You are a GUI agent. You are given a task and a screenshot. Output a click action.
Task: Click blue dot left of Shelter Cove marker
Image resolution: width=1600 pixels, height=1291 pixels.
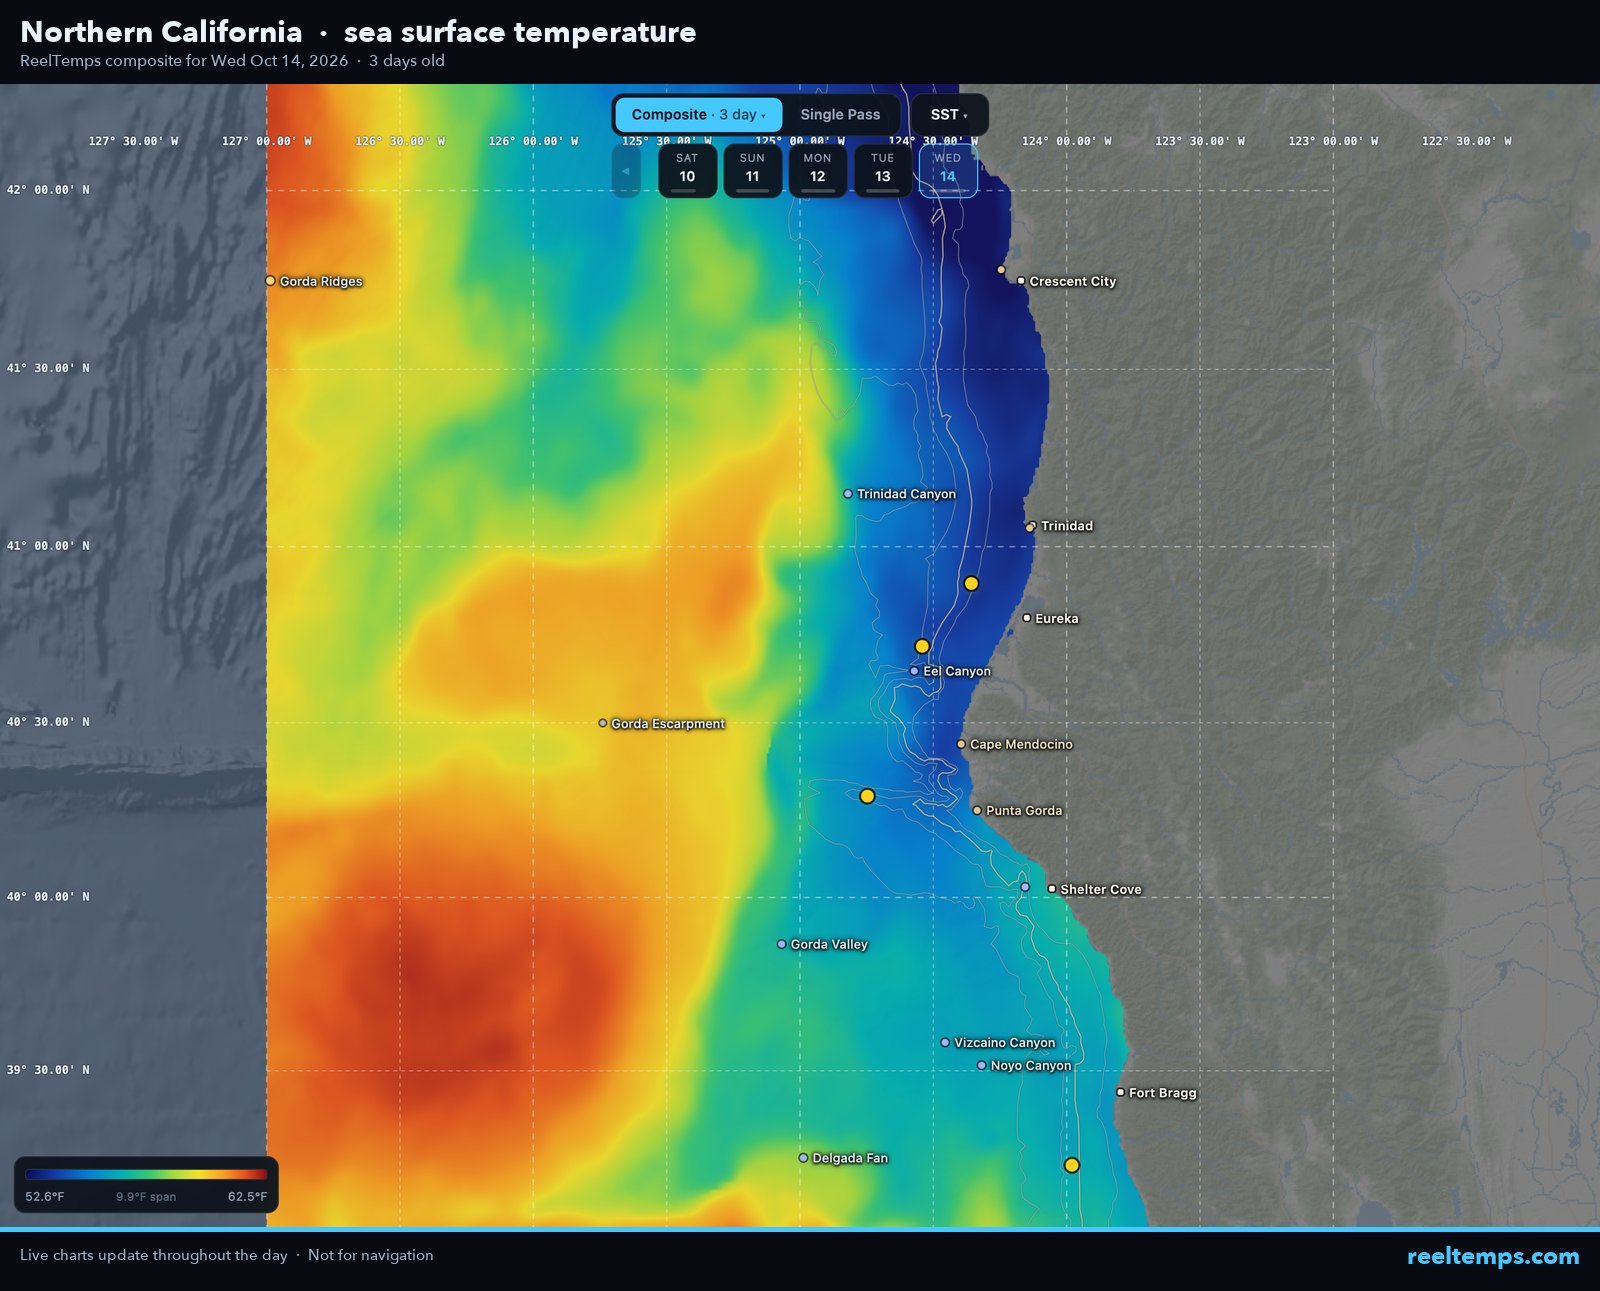tap(1025, 887)
